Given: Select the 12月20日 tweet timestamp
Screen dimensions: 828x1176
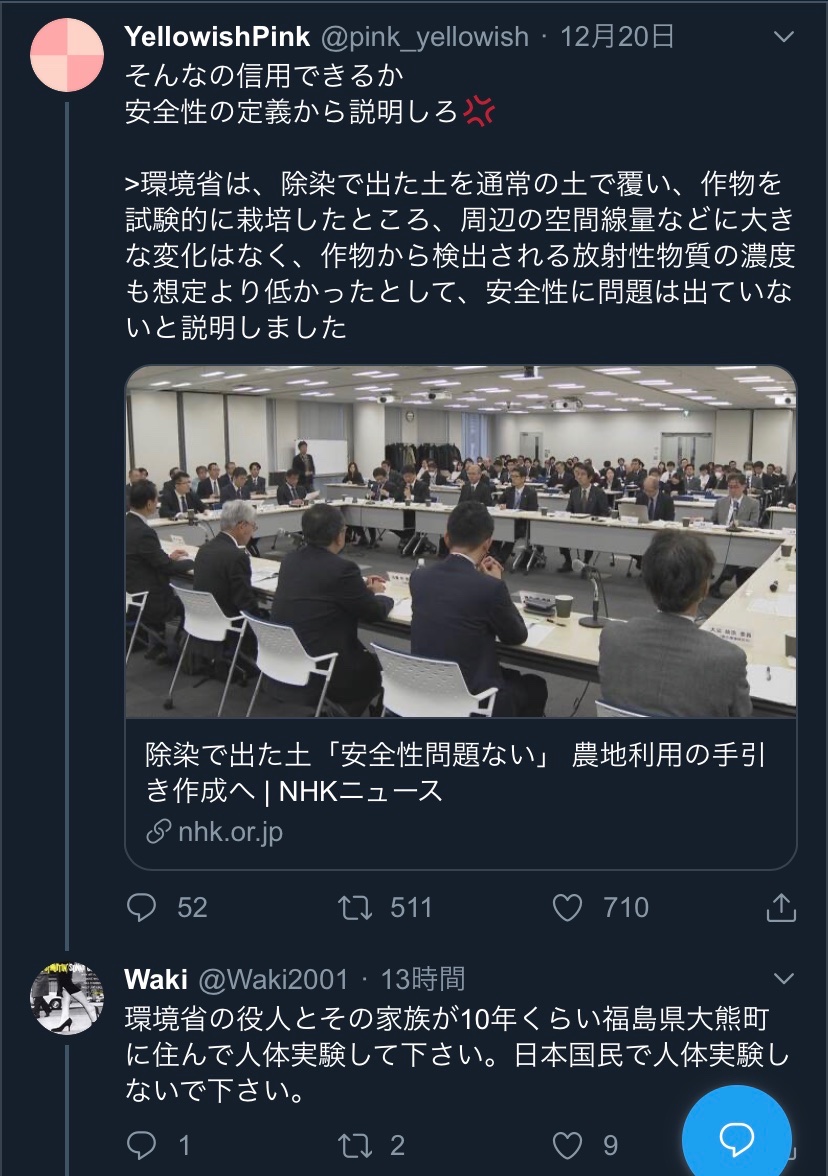Looking at the screenshot, I should [617, 36].
